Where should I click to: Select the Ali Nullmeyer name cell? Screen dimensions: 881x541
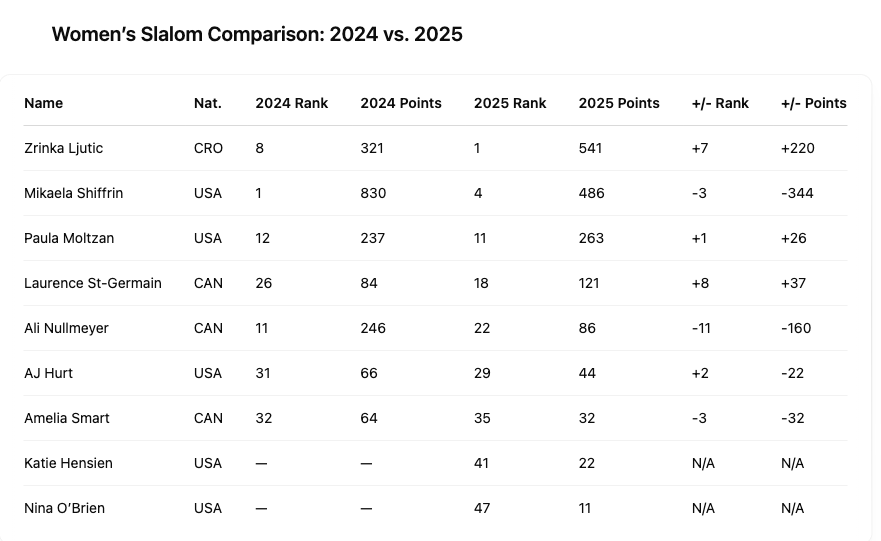67,328
